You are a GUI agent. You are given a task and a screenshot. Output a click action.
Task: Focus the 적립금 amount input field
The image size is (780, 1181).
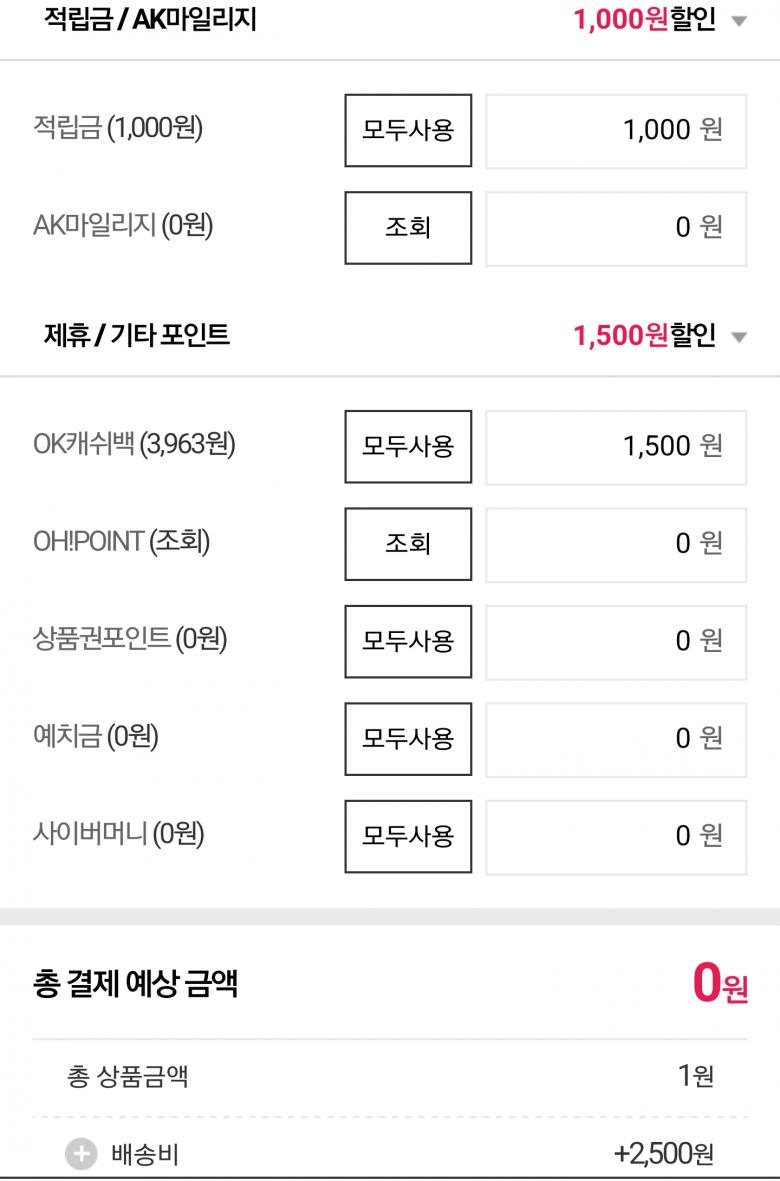tap(616, 131)
